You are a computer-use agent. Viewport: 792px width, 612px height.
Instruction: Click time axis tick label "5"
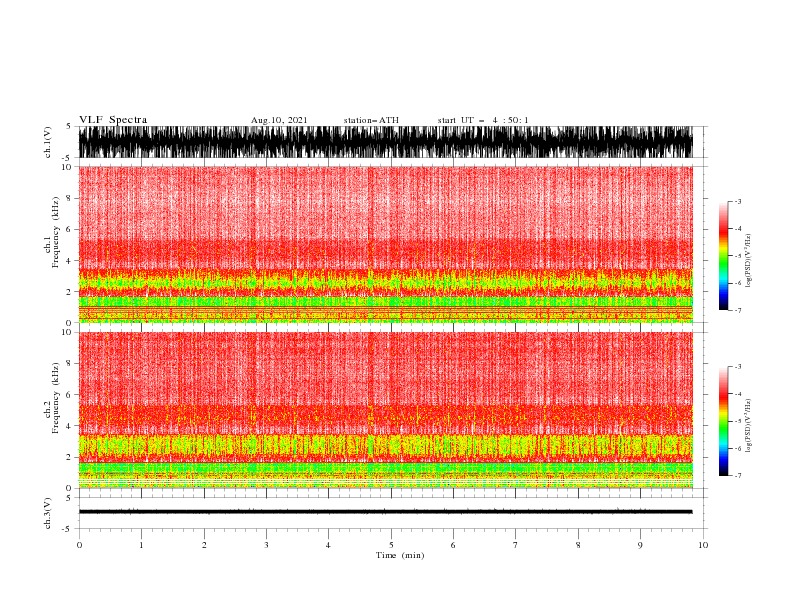point(391,545)
